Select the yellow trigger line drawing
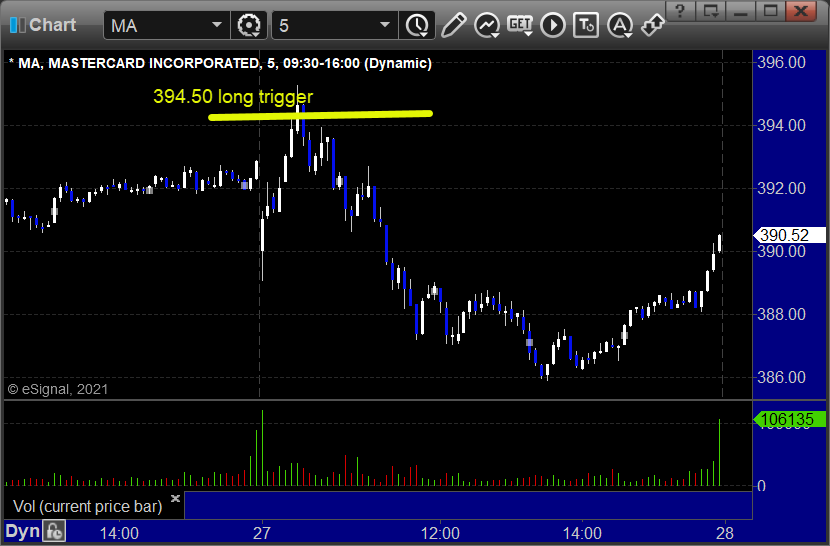Viewport: 830px width, 546px height. click(x=321, y=115)
